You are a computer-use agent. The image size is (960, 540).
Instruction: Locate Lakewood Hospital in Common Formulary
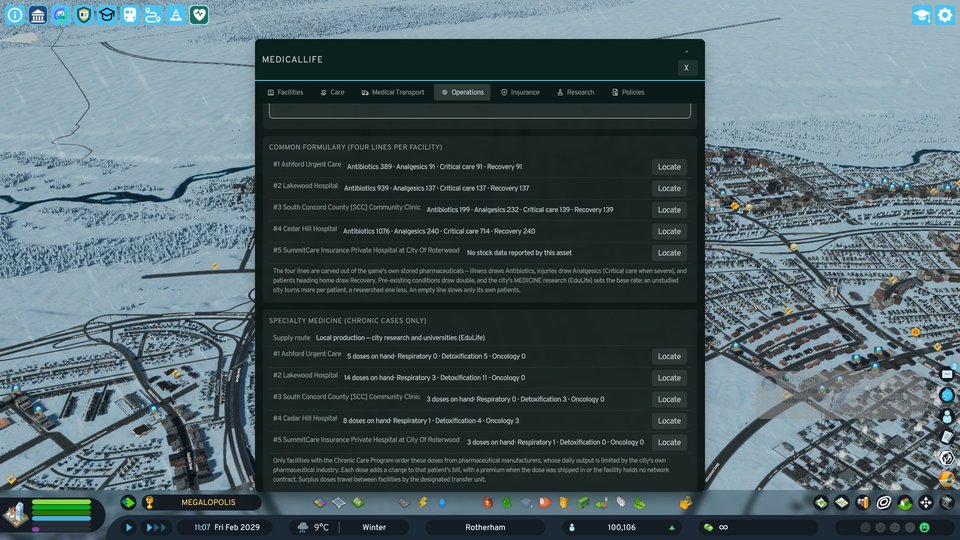(669, 188)
